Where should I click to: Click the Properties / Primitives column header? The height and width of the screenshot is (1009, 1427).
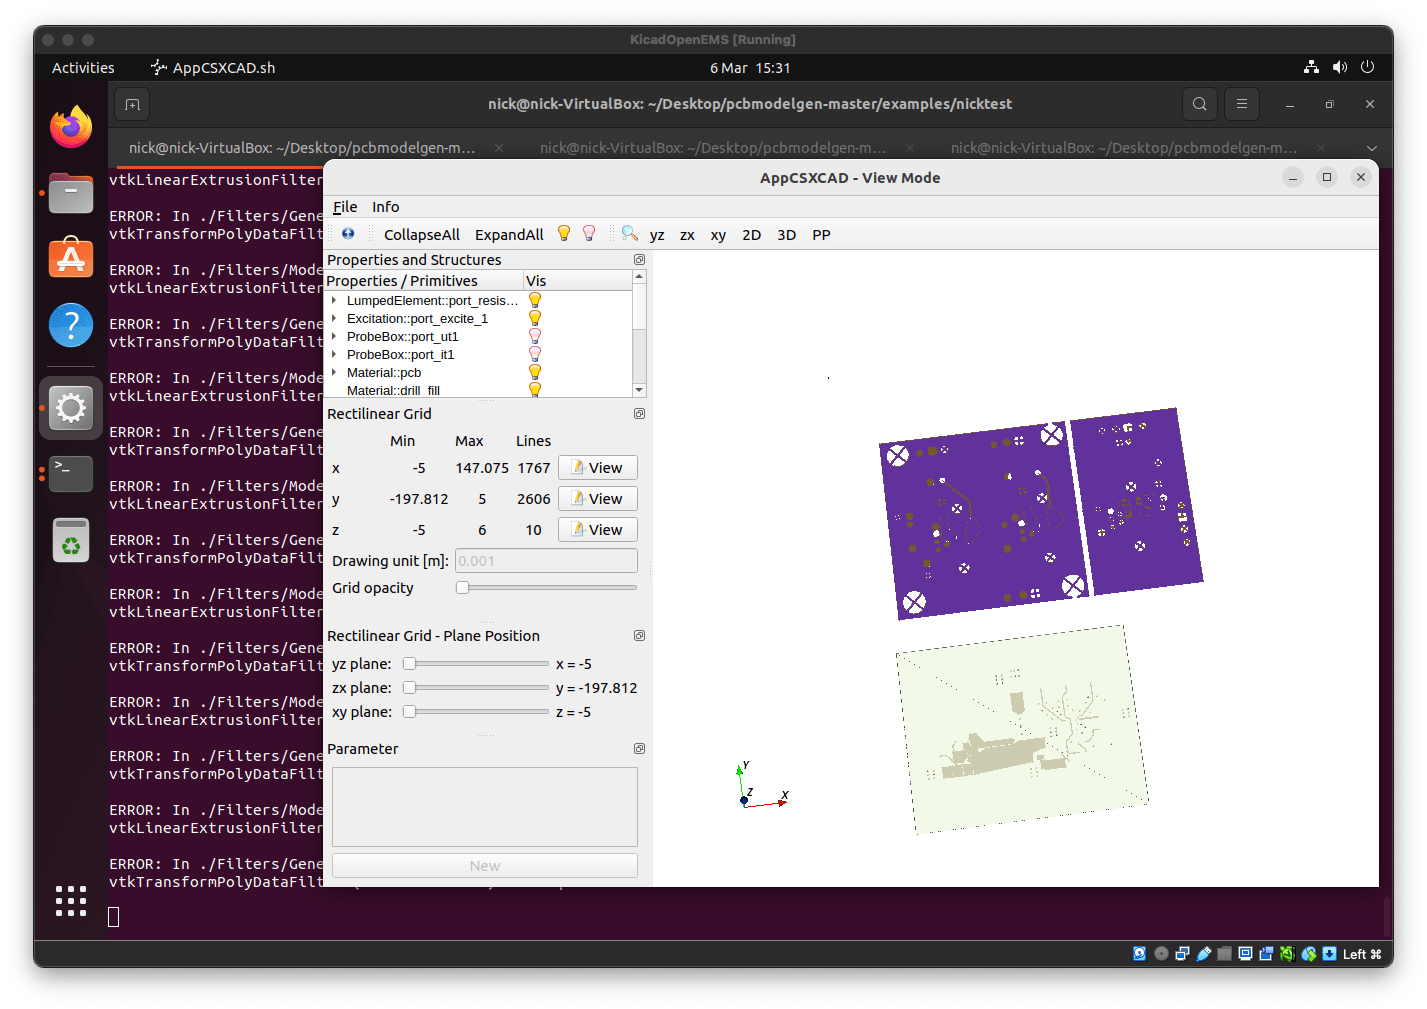click(x=424, y=281)
